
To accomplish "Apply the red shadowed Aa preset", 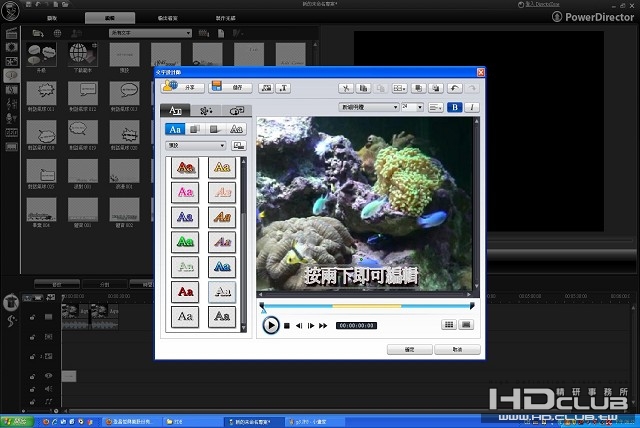I will tap(185, 167).
